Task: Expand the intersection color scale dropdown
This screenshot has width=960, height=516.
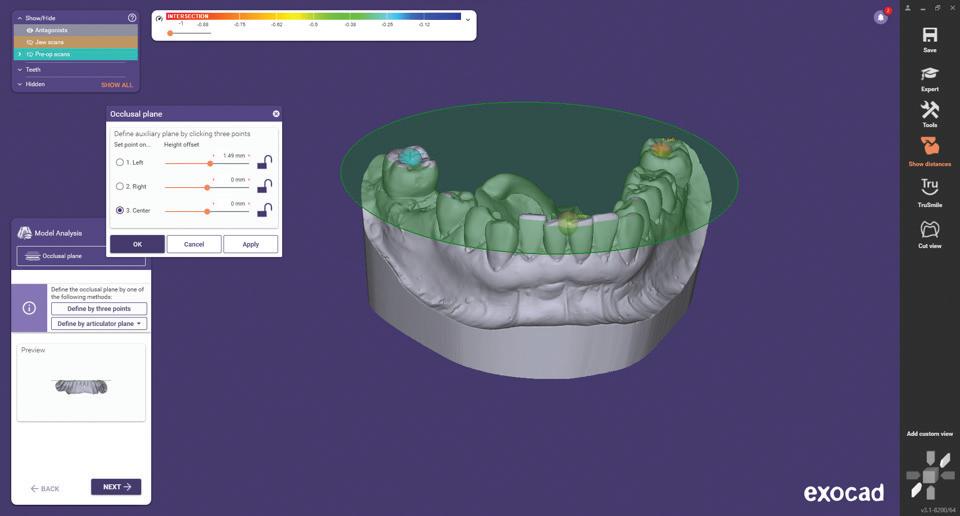Action: [468, 20]
